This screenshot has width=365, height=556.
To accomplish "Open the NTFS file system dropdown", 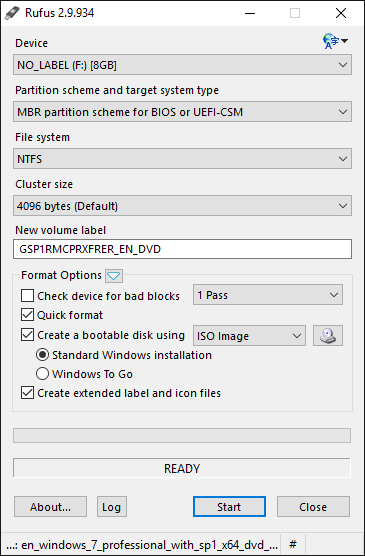I will [182, 159].
